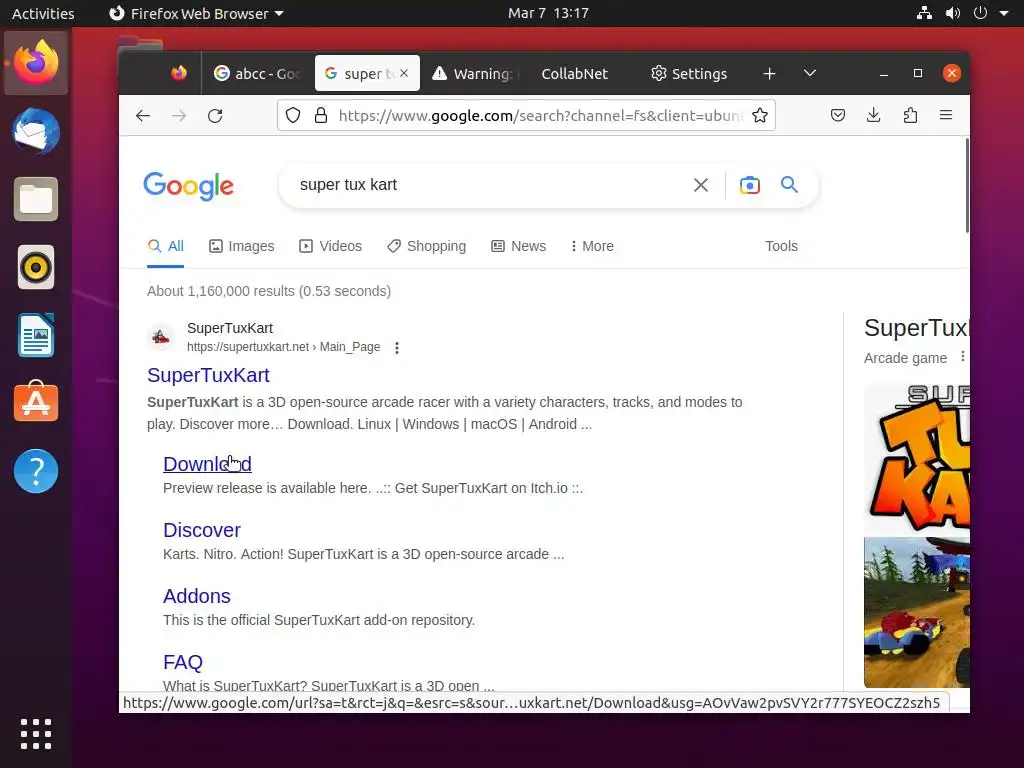Launch Firefox from the dock
This screenshot has height=768, width=1024.
click(x=36, y=63)
